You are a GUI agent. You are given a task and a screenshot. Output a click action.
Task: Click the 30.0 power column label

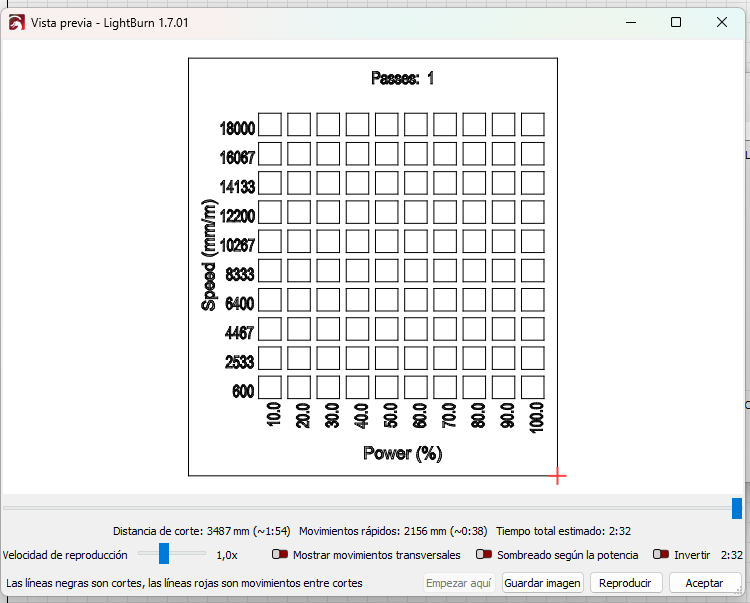332,415
